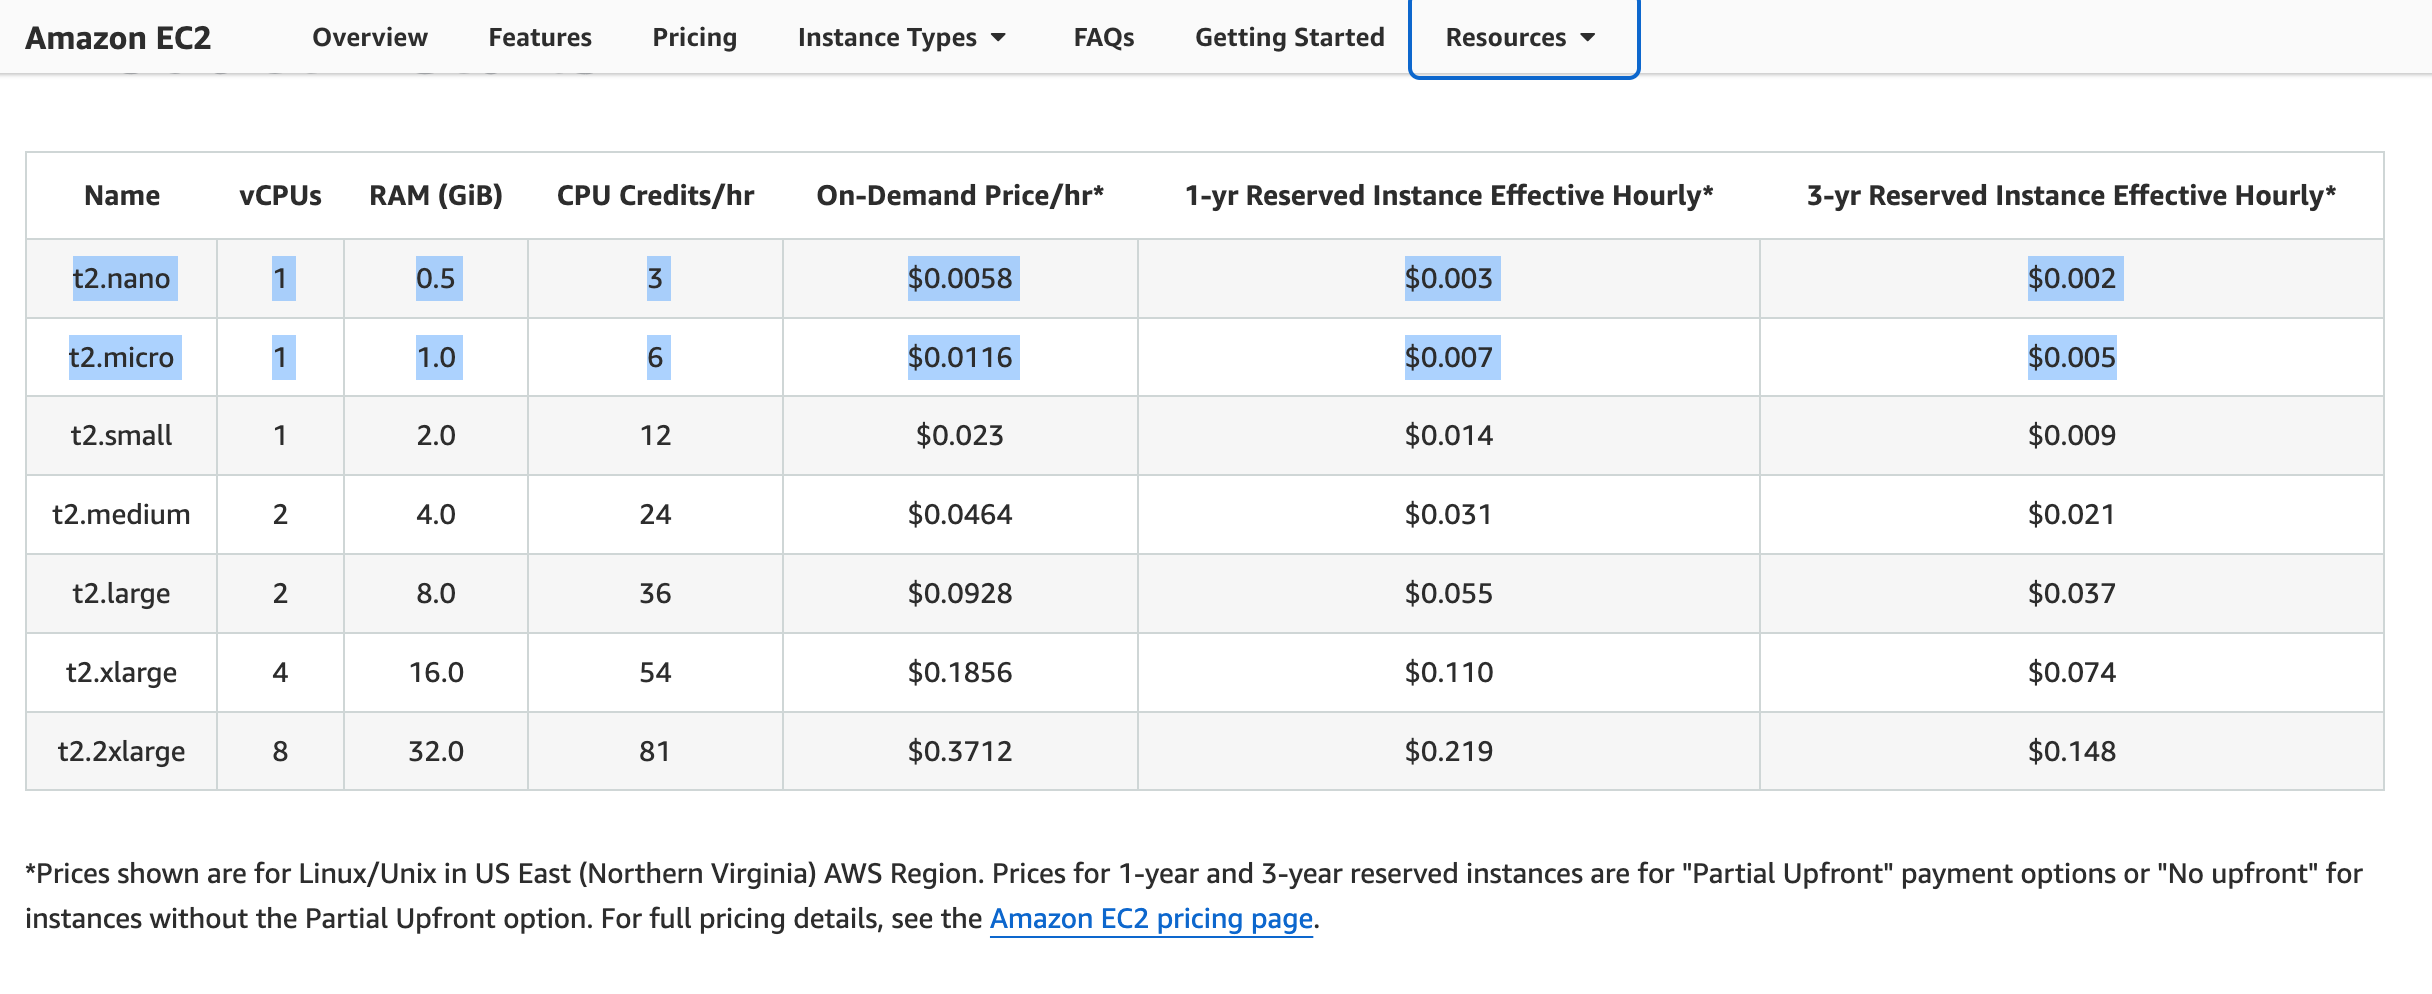Select the t2.micro name cell
This screenshot has height=994, width=2432.
(121, 357)
